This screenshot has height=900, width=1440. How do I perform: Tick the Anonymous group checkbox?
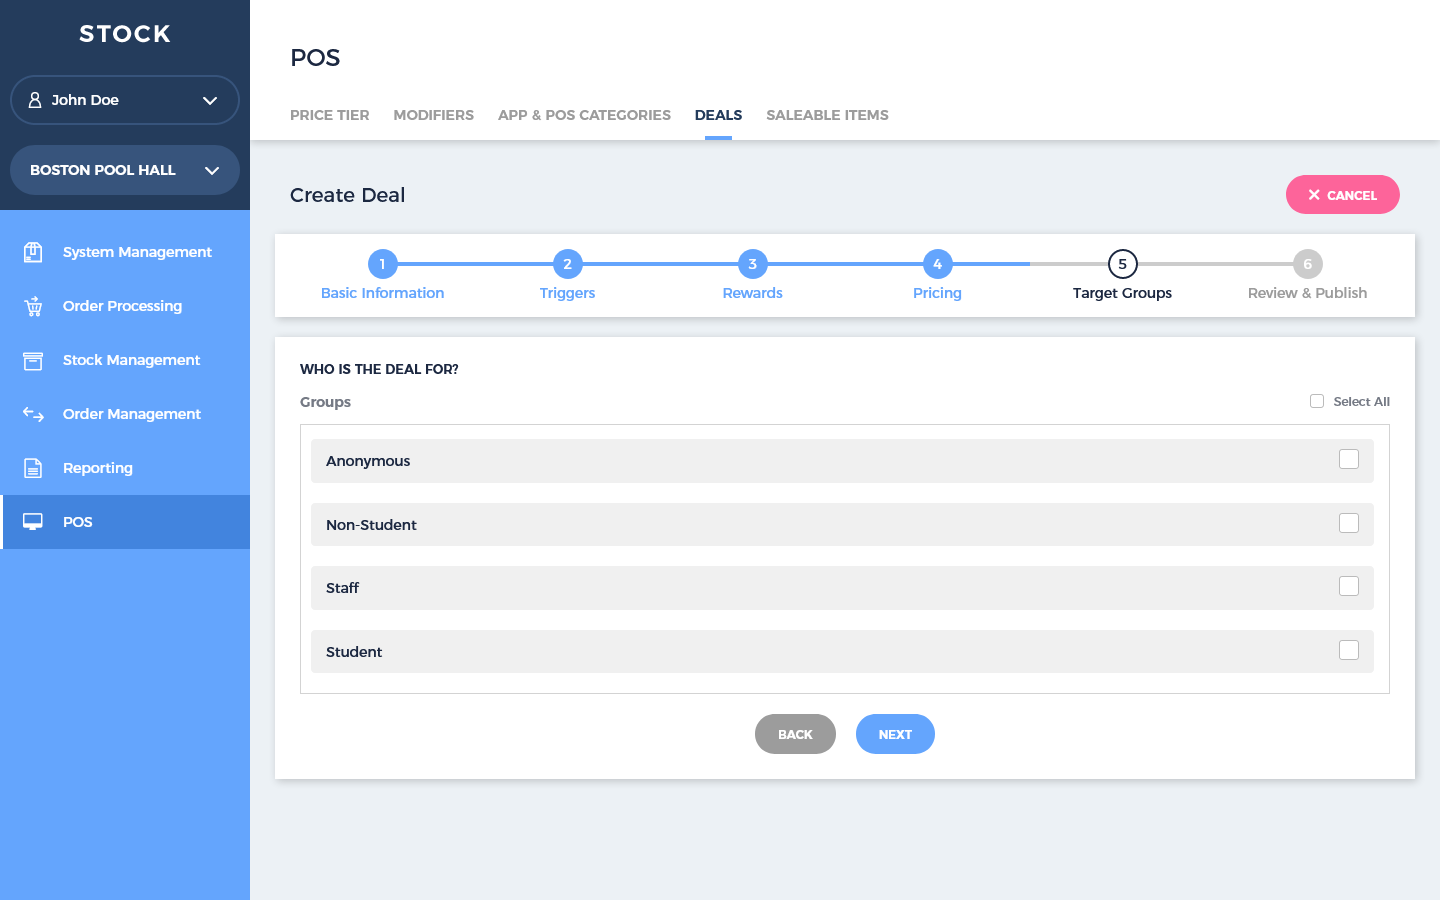(x=1348, y=459)
